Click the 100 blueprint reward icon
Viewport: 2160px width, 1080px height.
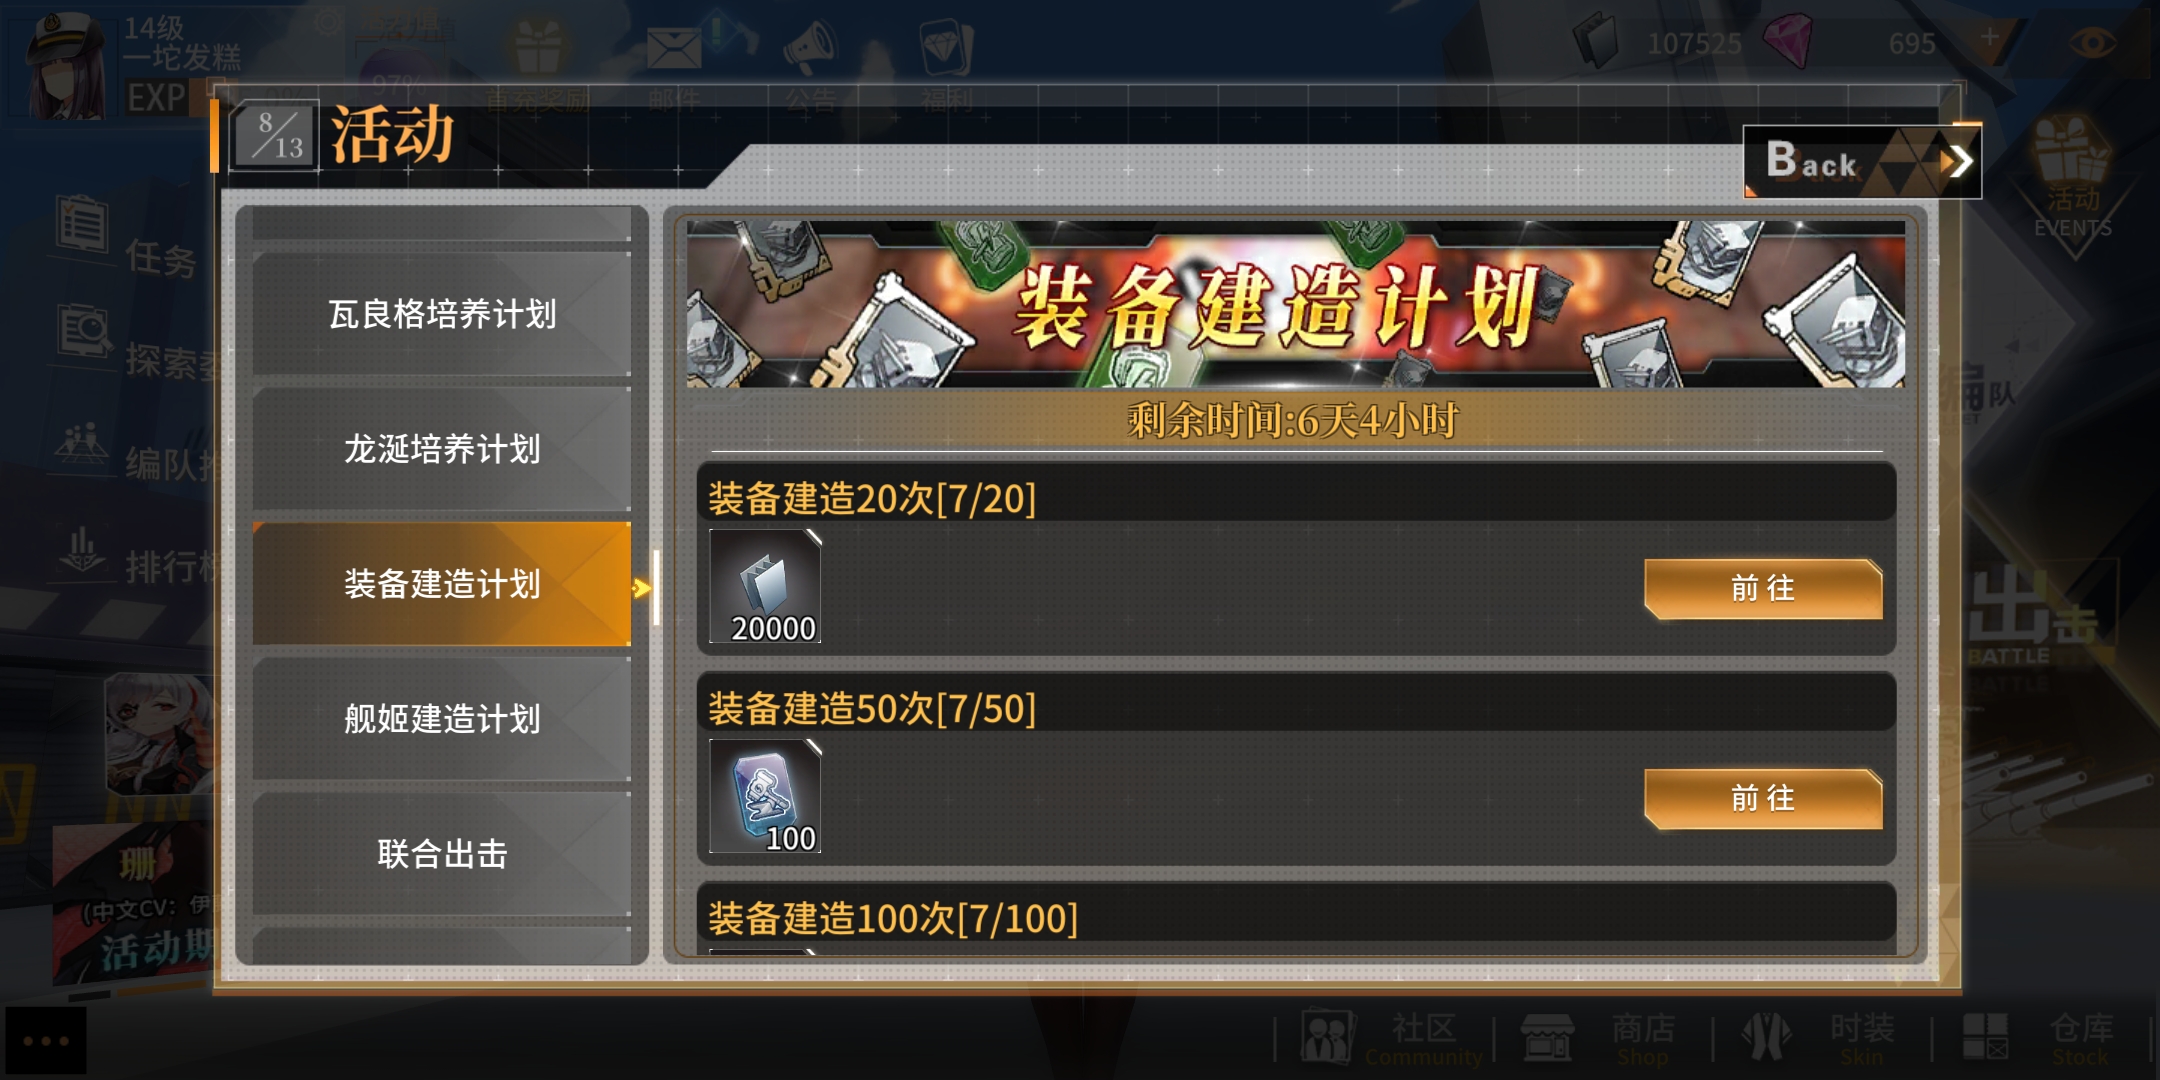coord(765,796)
